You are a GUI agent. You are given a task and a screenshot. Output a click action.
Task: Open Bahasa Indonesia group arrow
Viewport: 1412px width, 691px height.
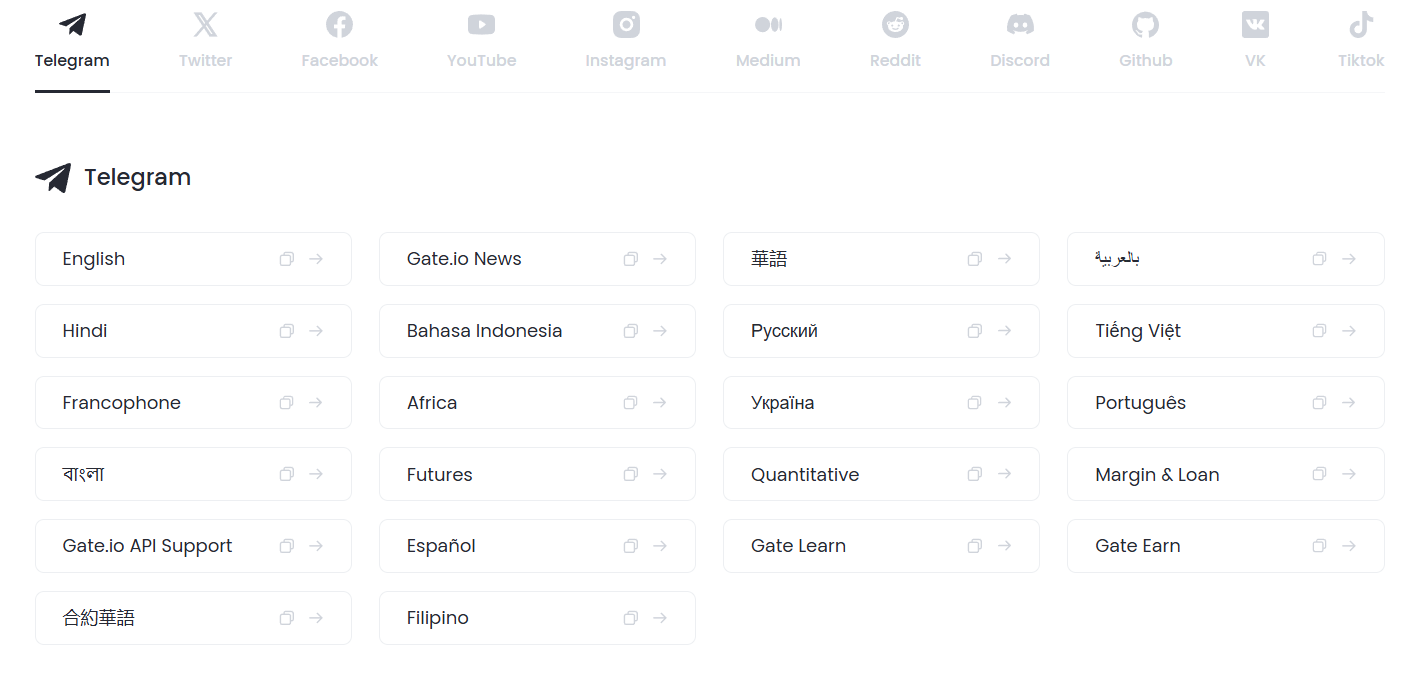tap(660, 331)
